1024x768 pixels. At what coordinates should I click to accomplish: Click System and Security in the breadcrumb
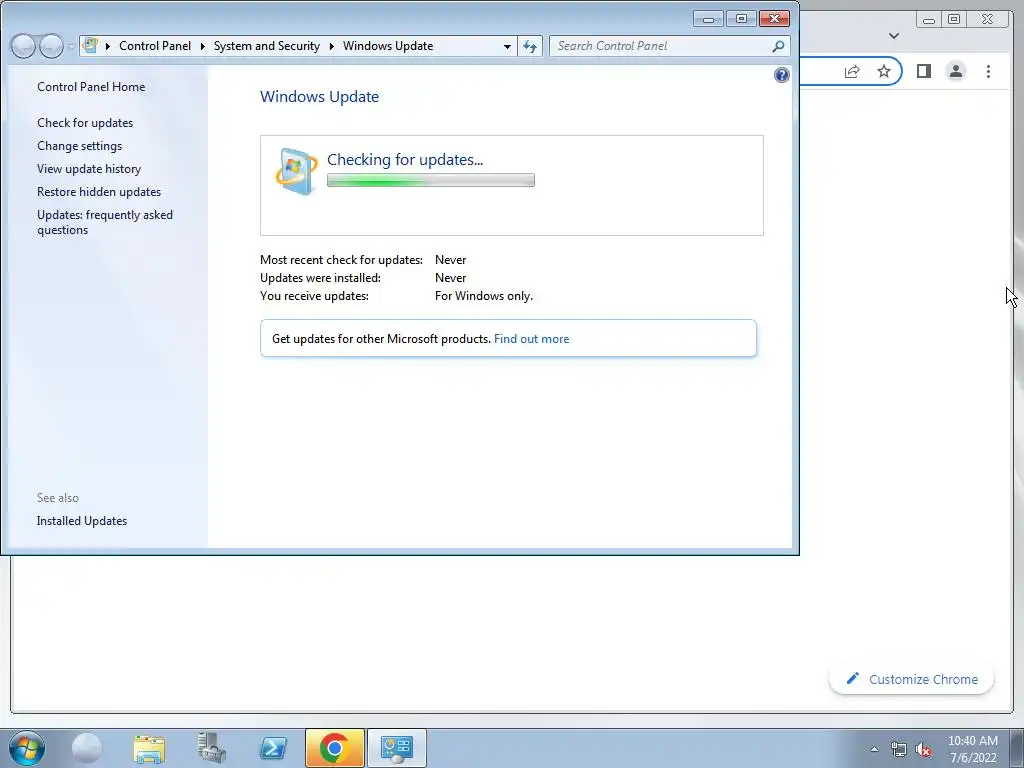pos(266,46)
